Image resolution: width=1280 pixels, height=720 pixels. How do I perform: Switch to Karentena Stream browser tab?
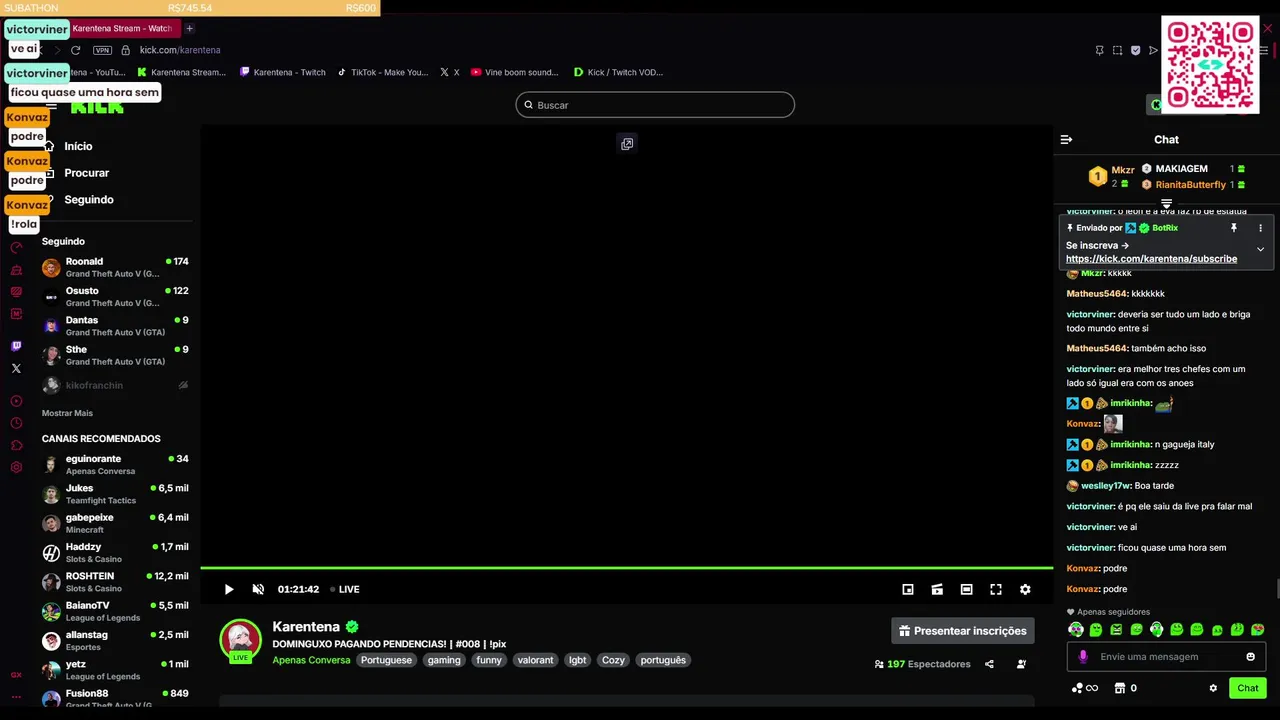[123, 28]
